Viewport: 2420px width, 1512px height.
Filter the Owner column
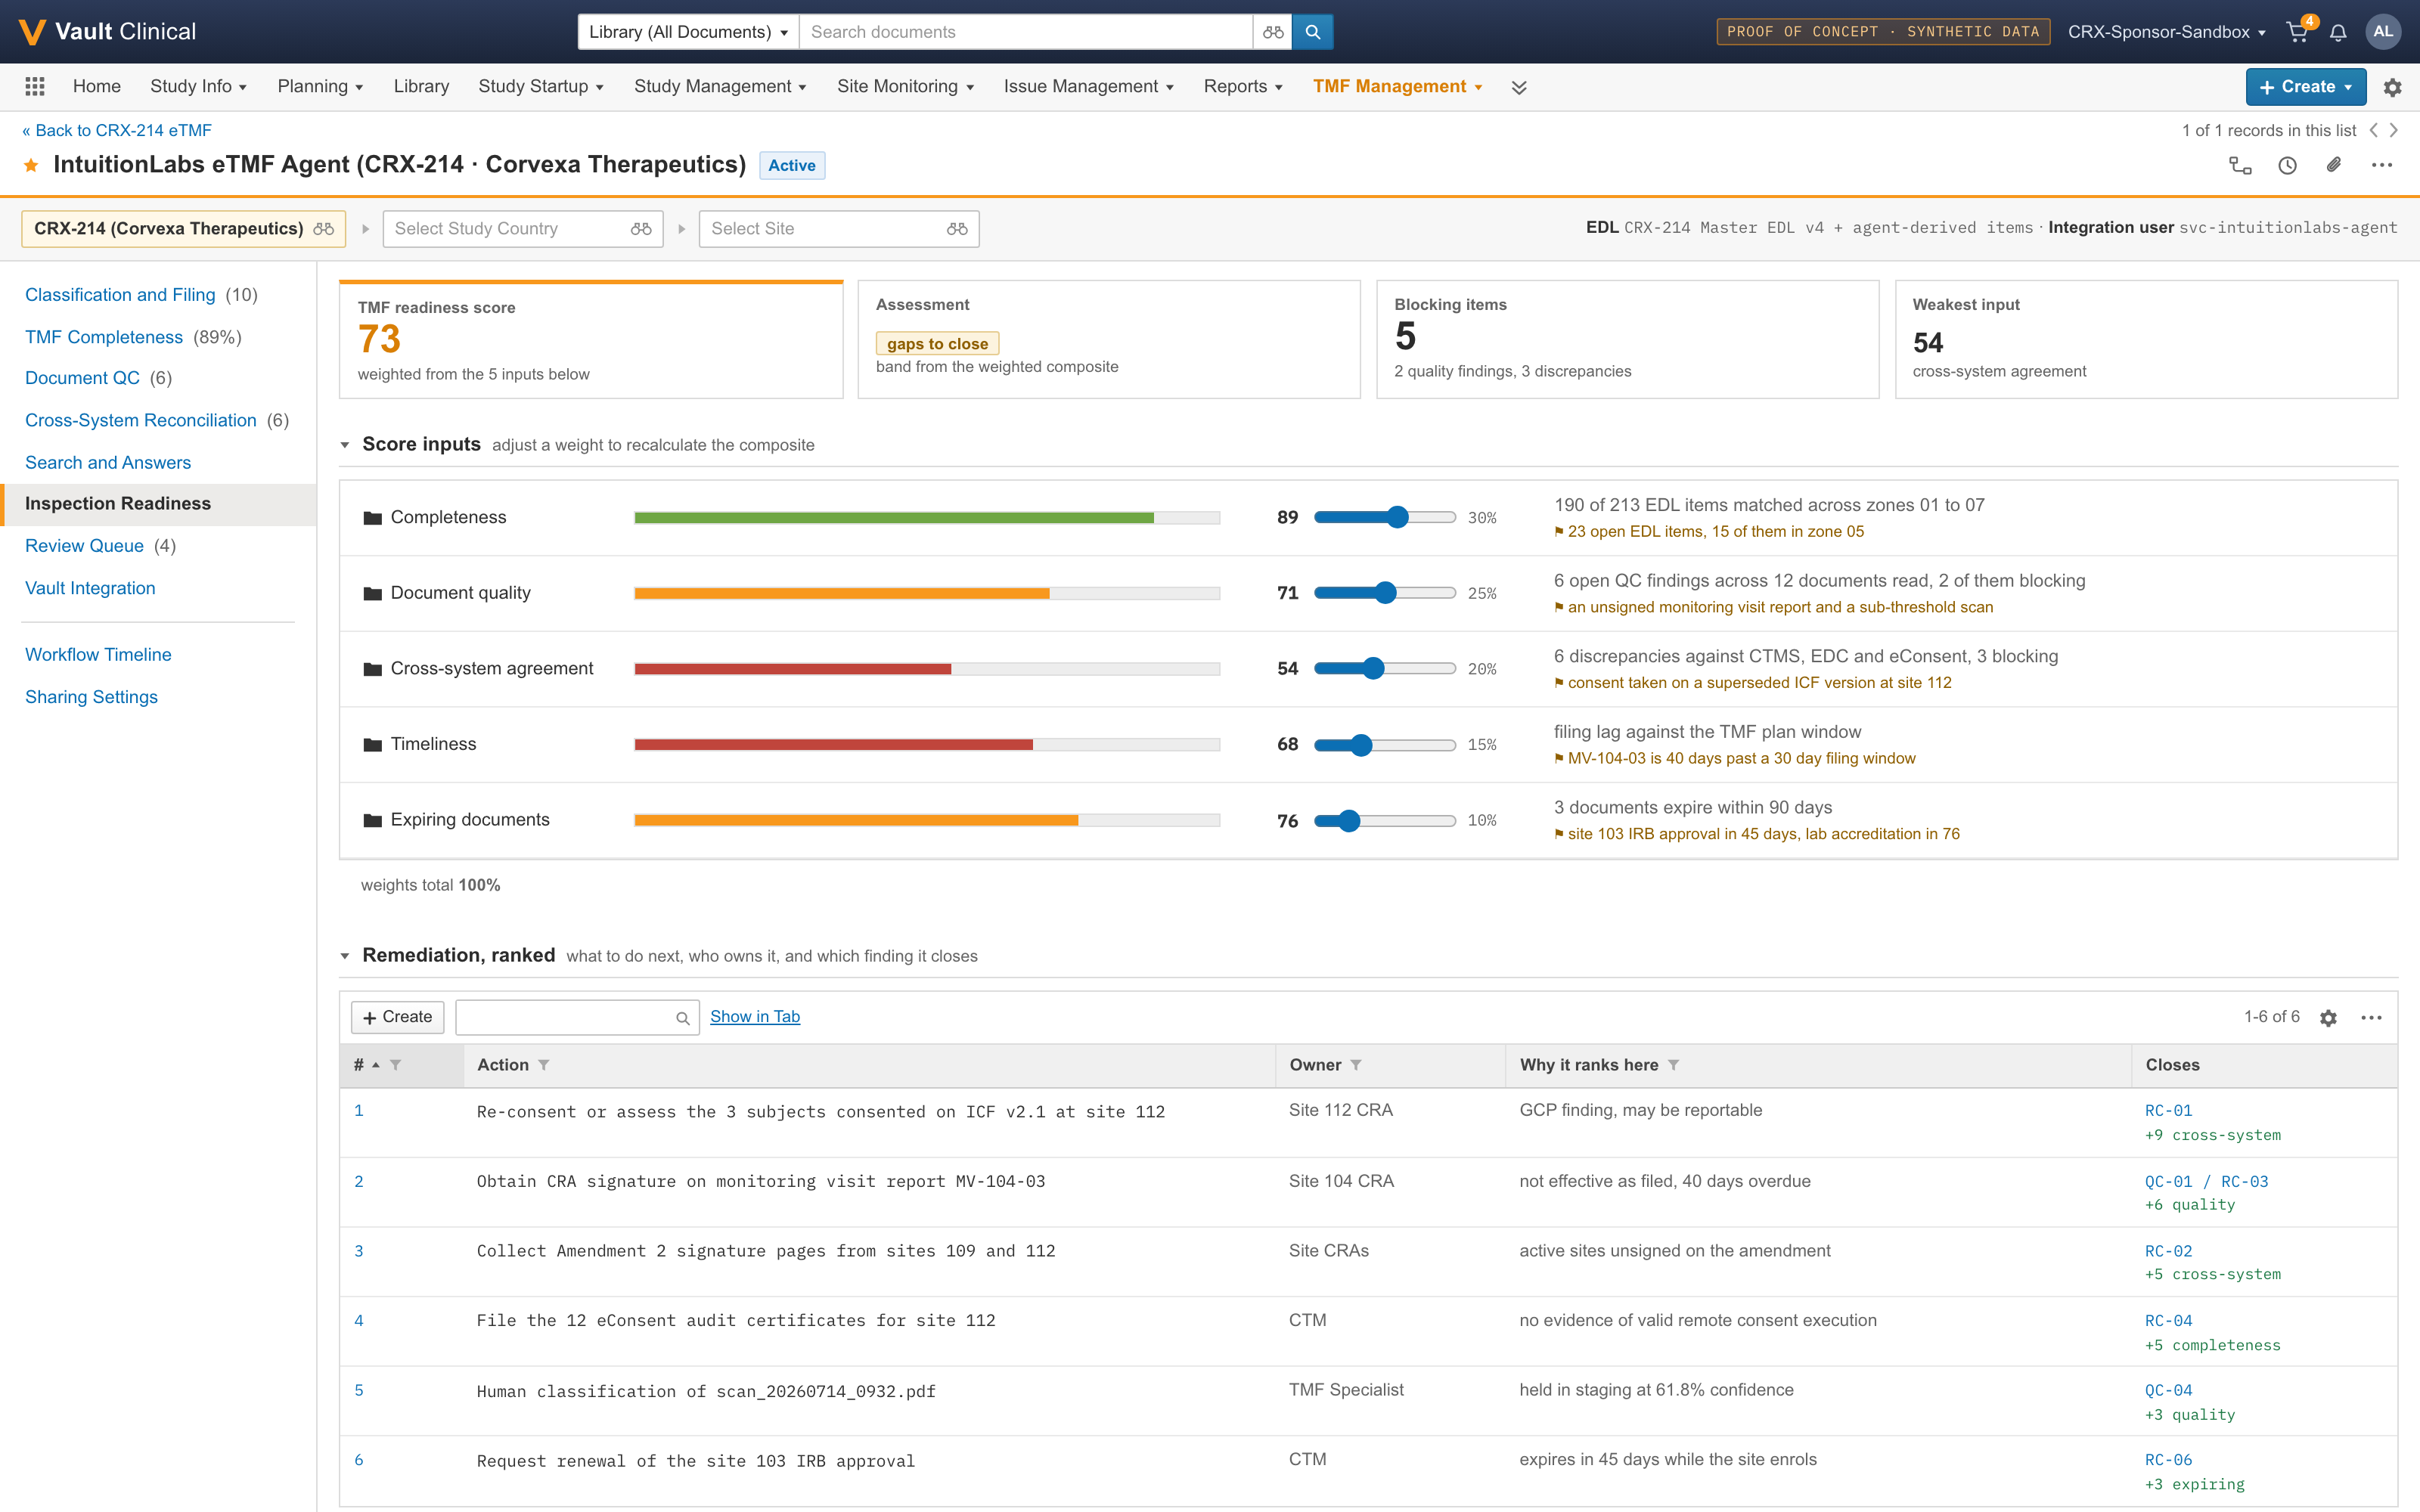pyautogui.click(x=1356, y=1065)
